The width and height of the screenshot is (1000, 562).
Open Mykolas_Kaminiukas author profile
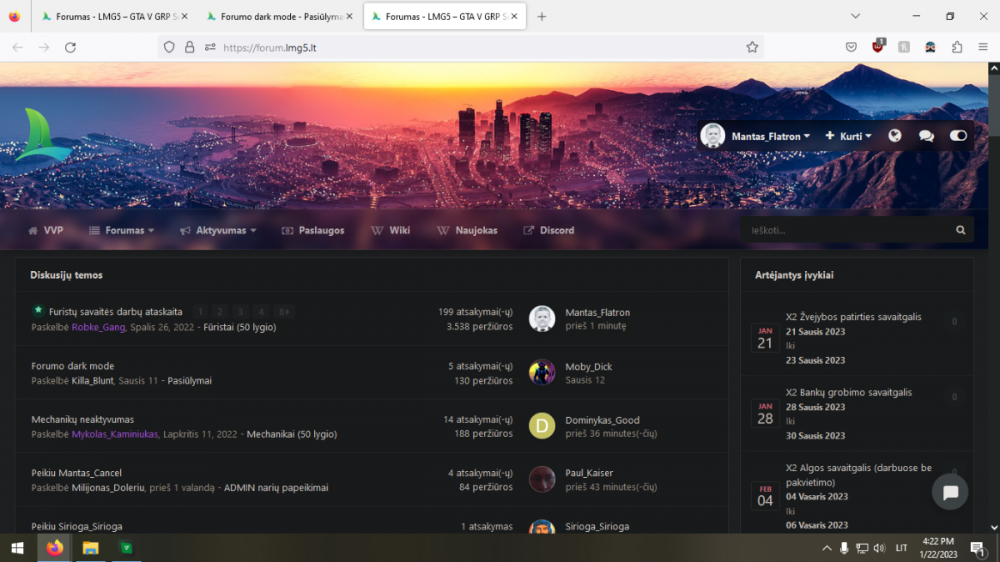pos(115,434)
